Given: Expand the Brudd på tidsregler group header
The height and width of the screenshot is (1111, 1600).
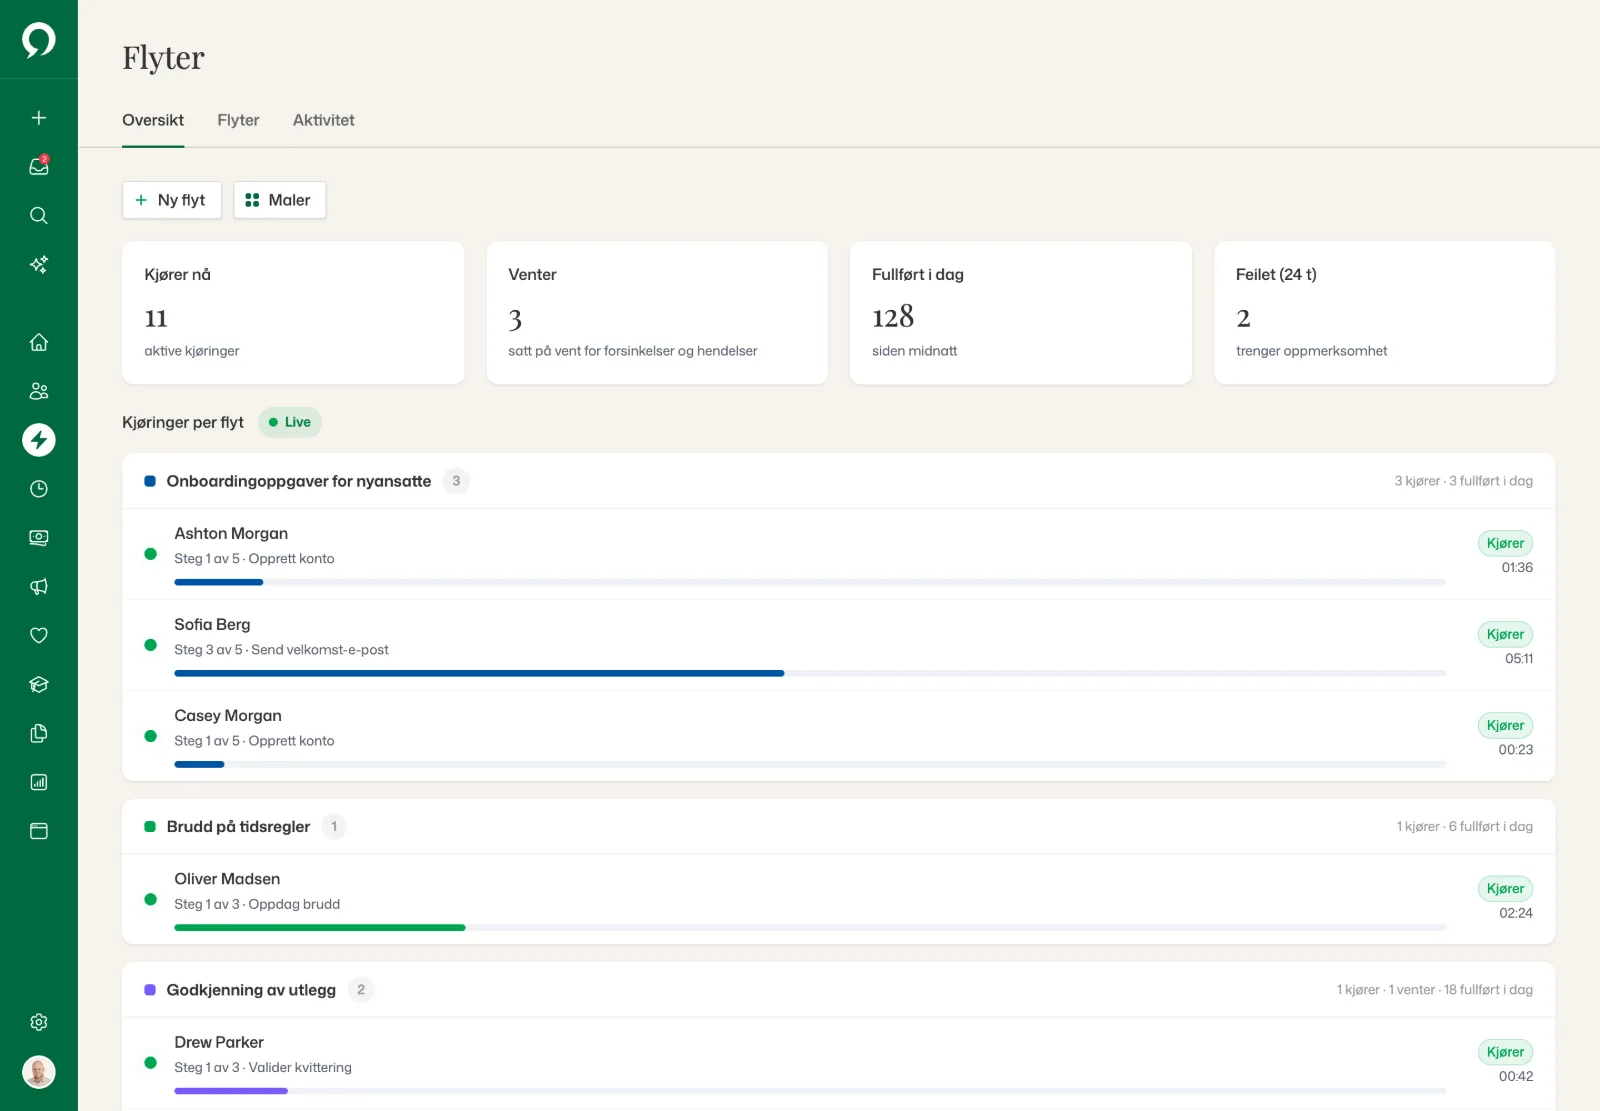Looking at the screenshot, I should tap(838, 827).
